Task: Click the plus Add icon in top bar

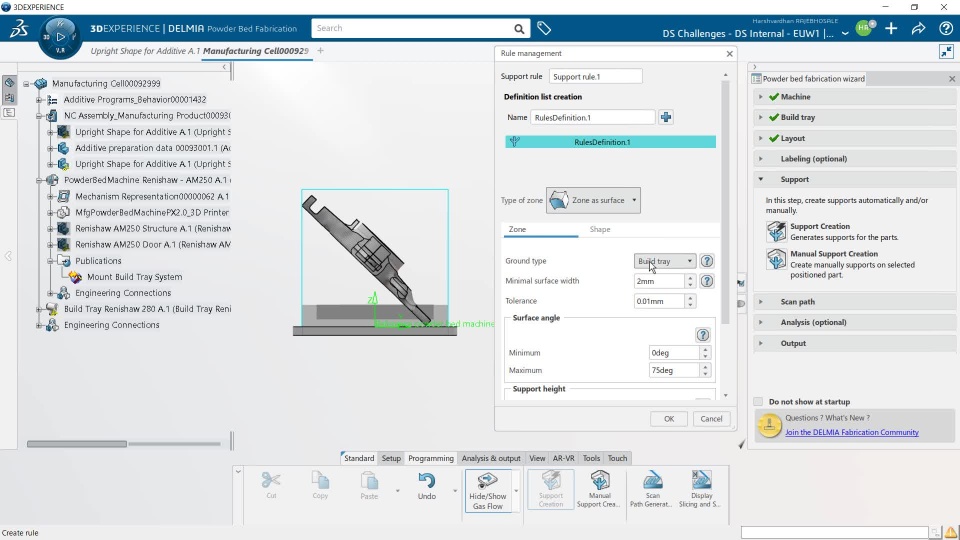Action: 891,28
